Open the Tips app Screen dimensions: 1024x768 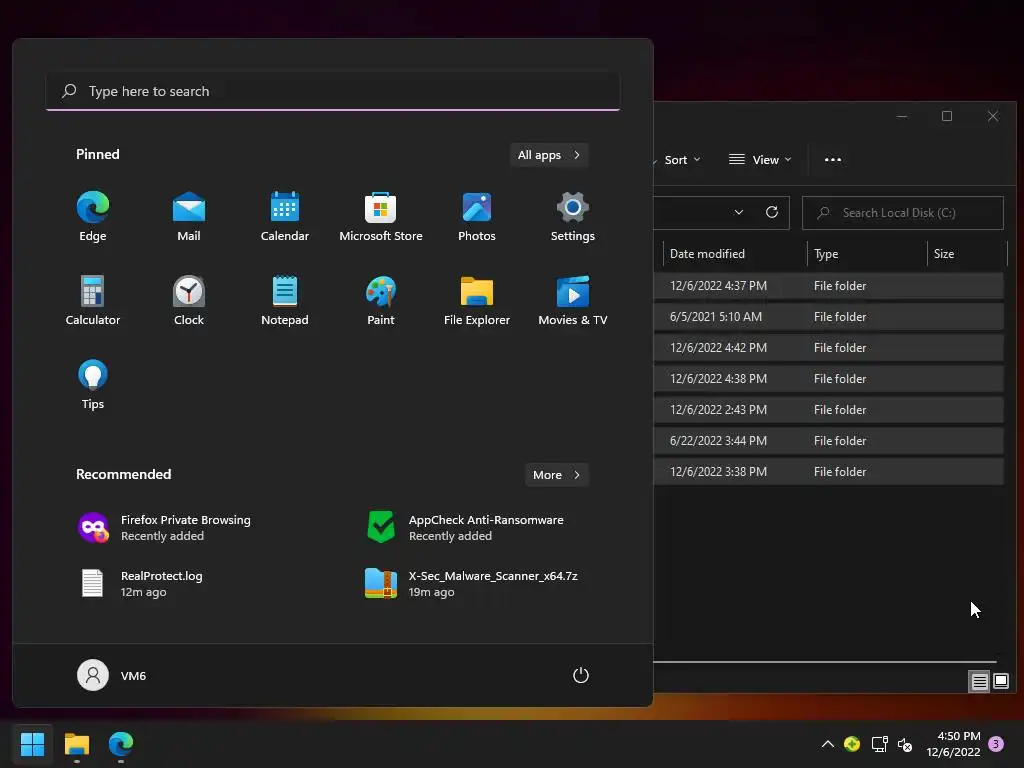[93, 385]
